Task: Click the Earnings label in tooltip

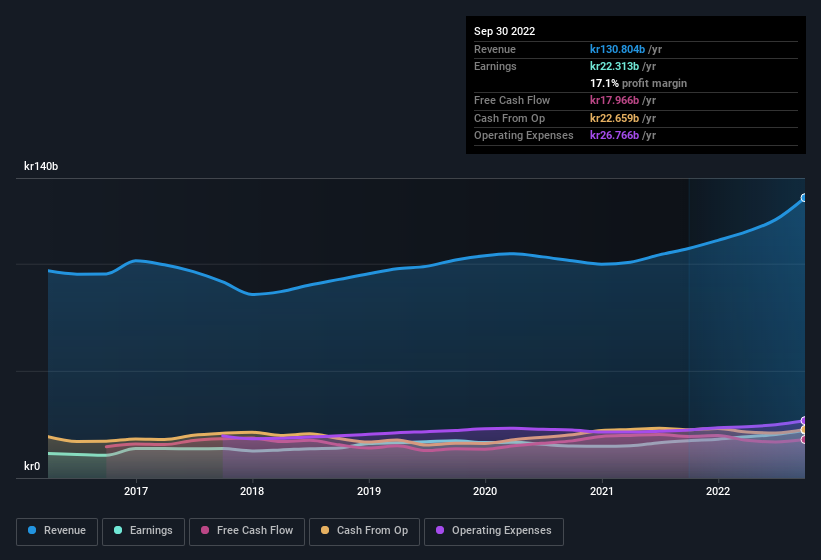Action: 495,66
